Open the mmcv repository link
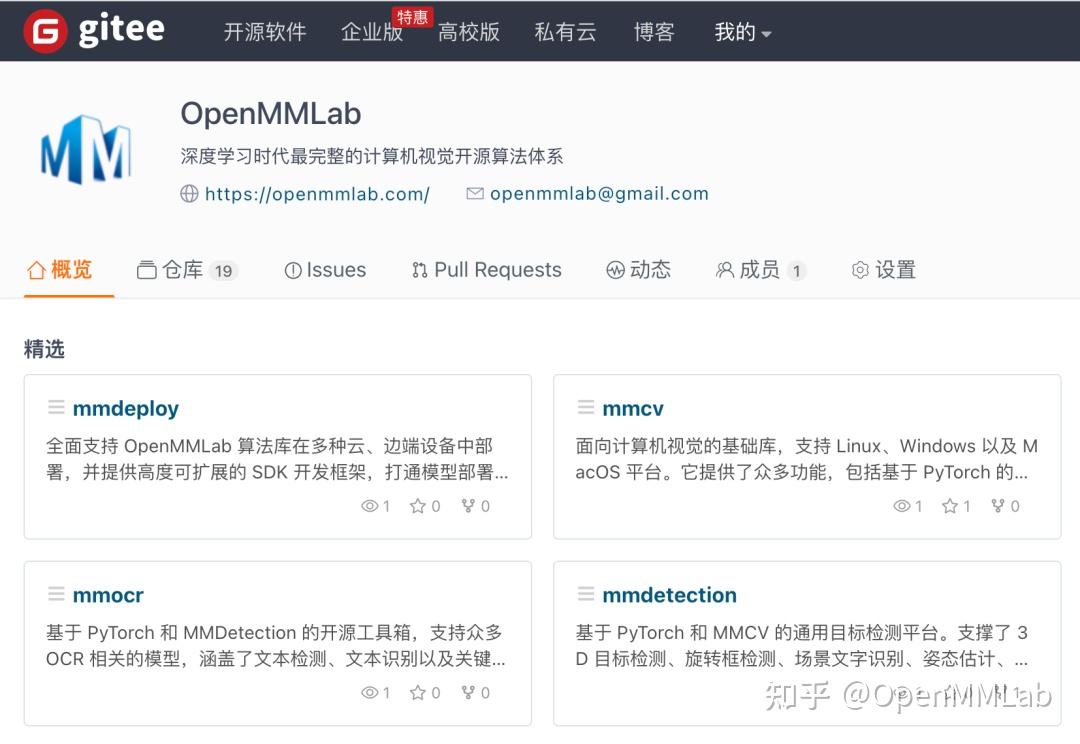1080x744 pixels. pos(633,409)
